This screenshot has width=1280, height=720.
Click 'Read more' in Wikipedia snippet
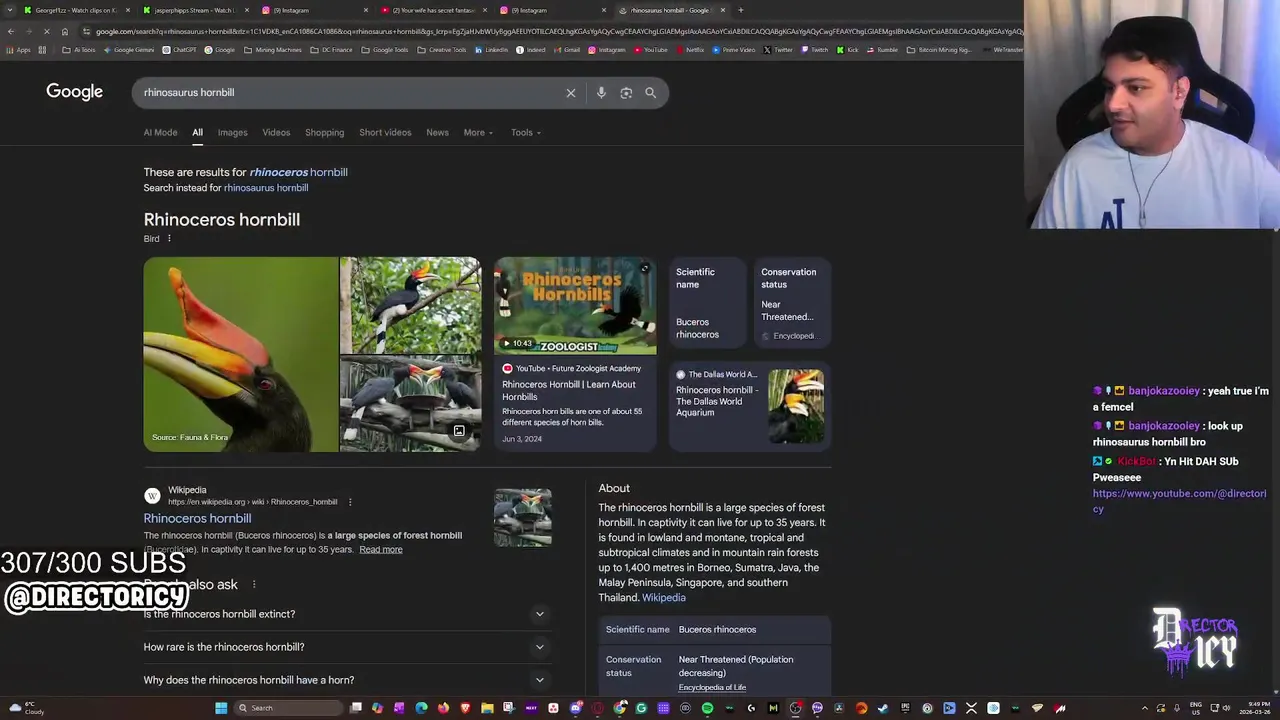coord(381,550)
